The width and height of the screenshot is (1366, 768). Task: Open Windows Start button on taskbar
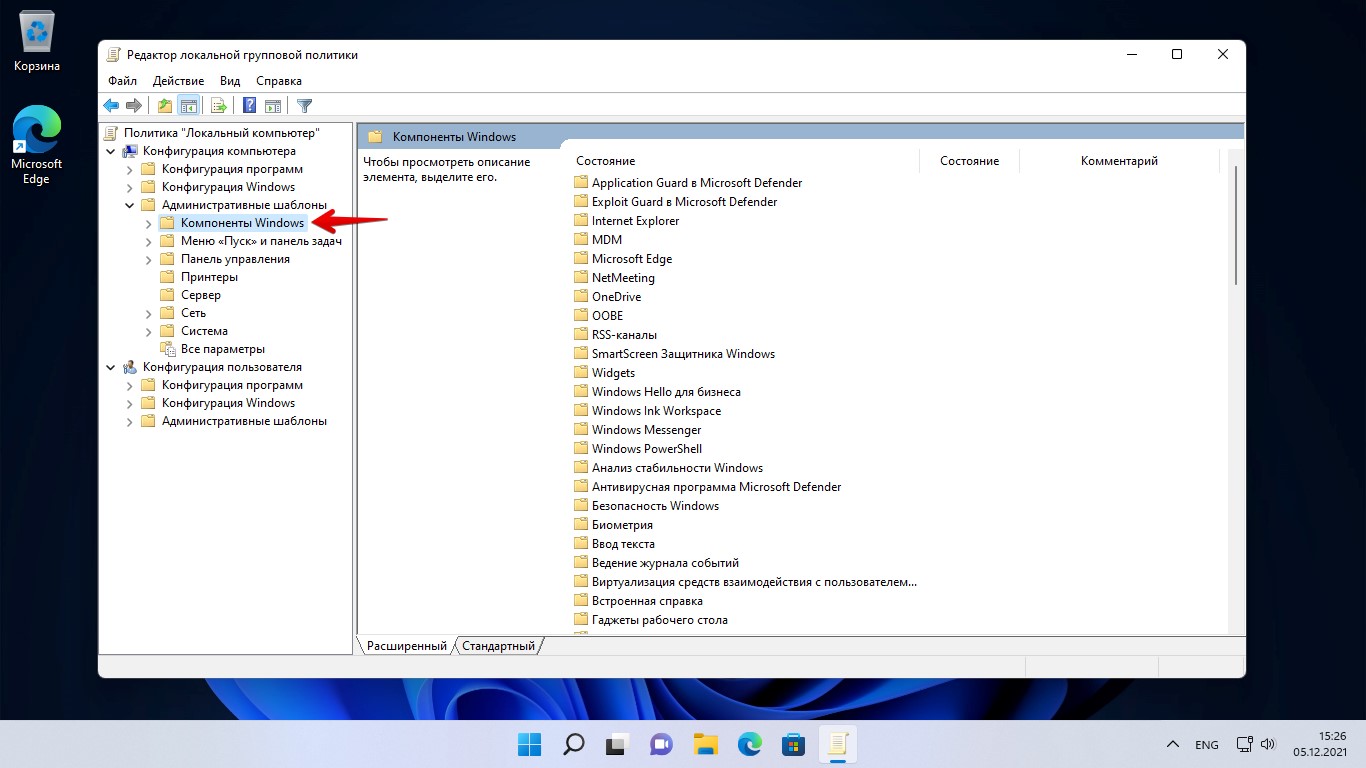click(x=529, y=744)
